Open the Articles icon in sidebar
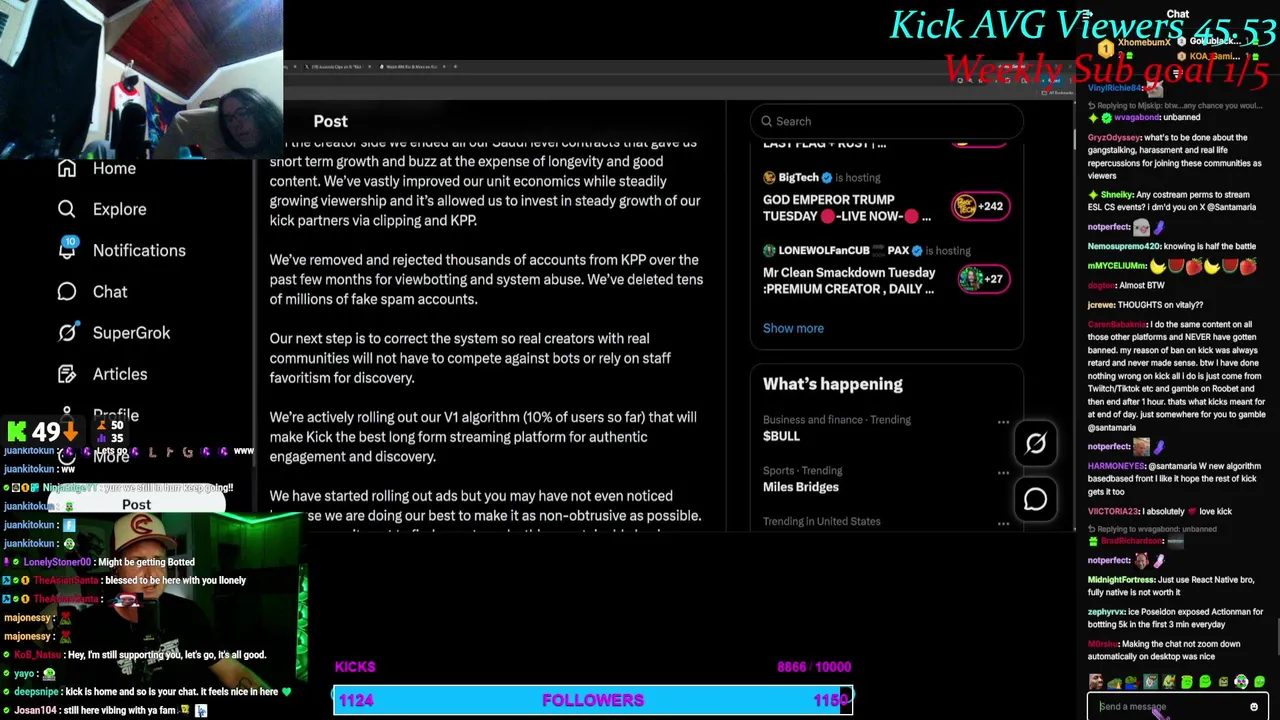 67,373
